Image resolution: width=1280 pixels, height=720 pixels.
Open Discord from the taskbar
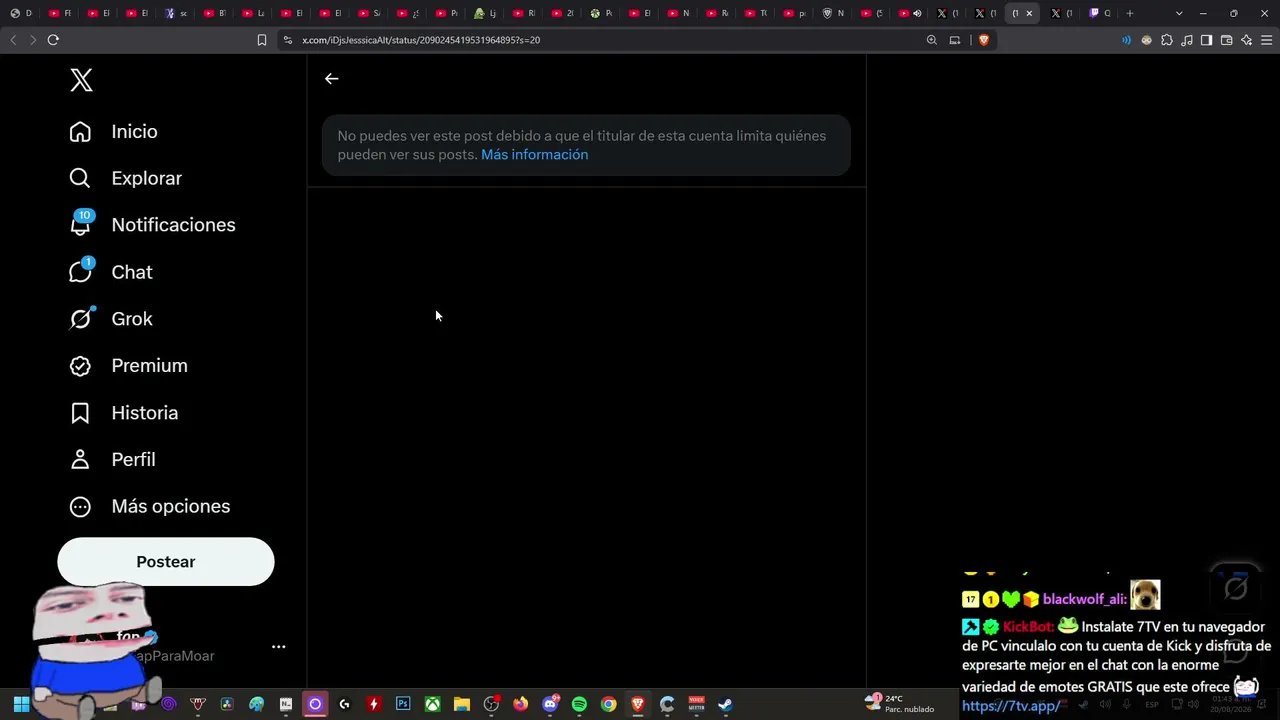550,704
